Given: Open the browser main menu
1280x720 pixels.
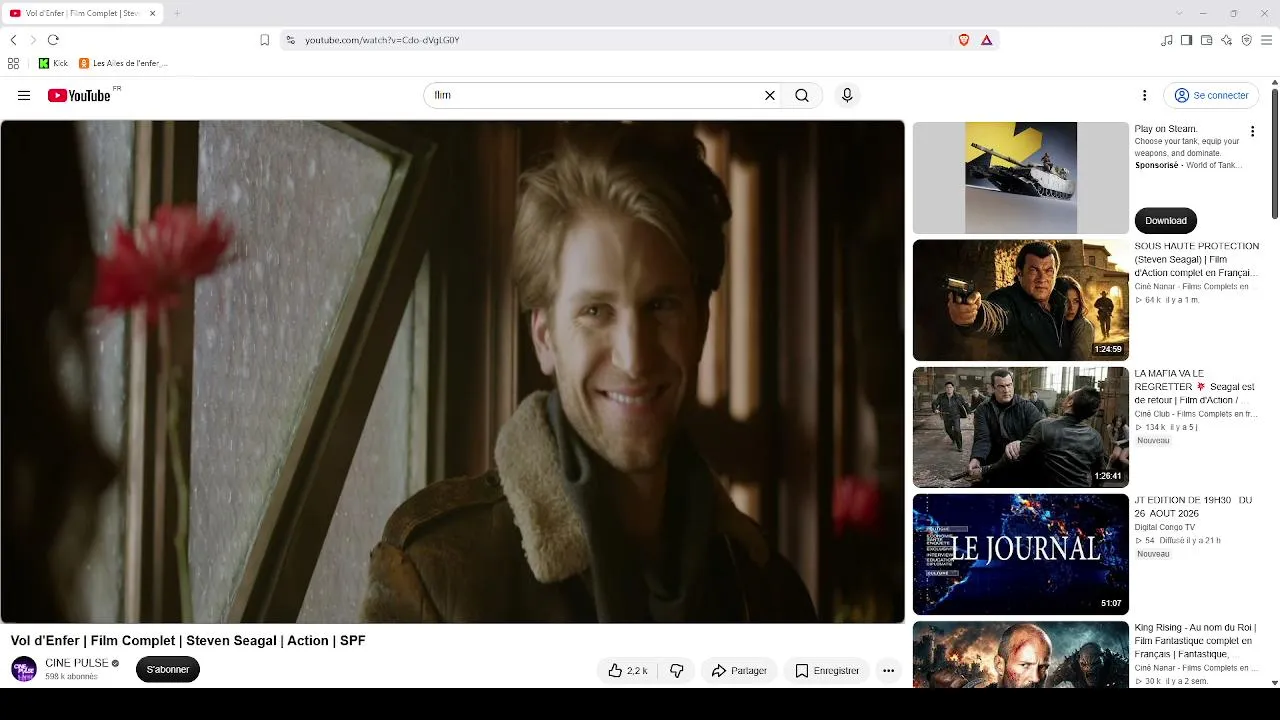Looking at the screenshot, I should coord(1266,40).
